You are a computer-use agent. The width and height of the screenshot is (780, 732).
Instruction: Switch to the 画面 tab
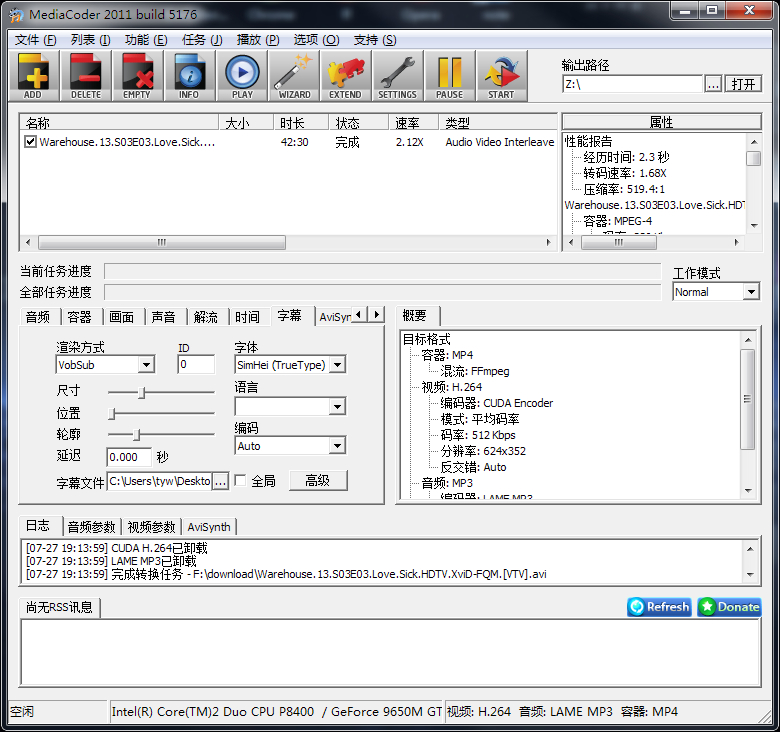pyautogui.click(x=121, y=317)
